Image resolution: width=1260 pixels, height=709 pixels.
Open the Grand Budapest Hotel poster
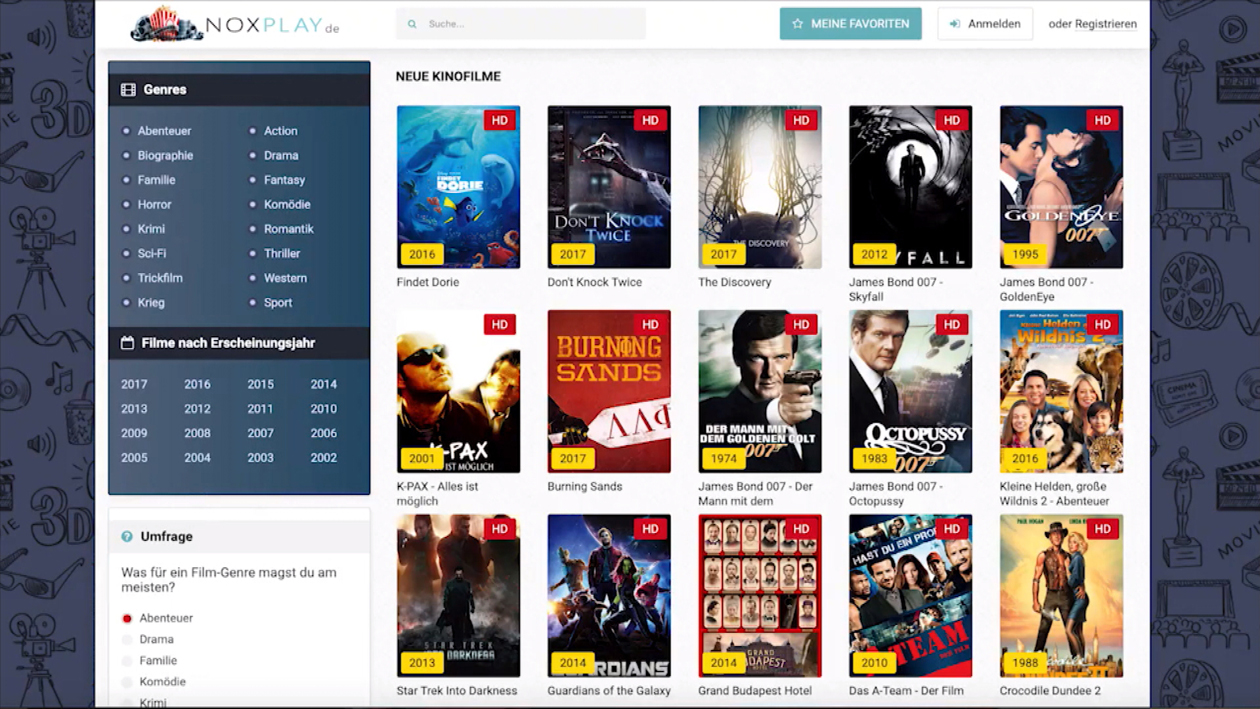coord(760,596)
